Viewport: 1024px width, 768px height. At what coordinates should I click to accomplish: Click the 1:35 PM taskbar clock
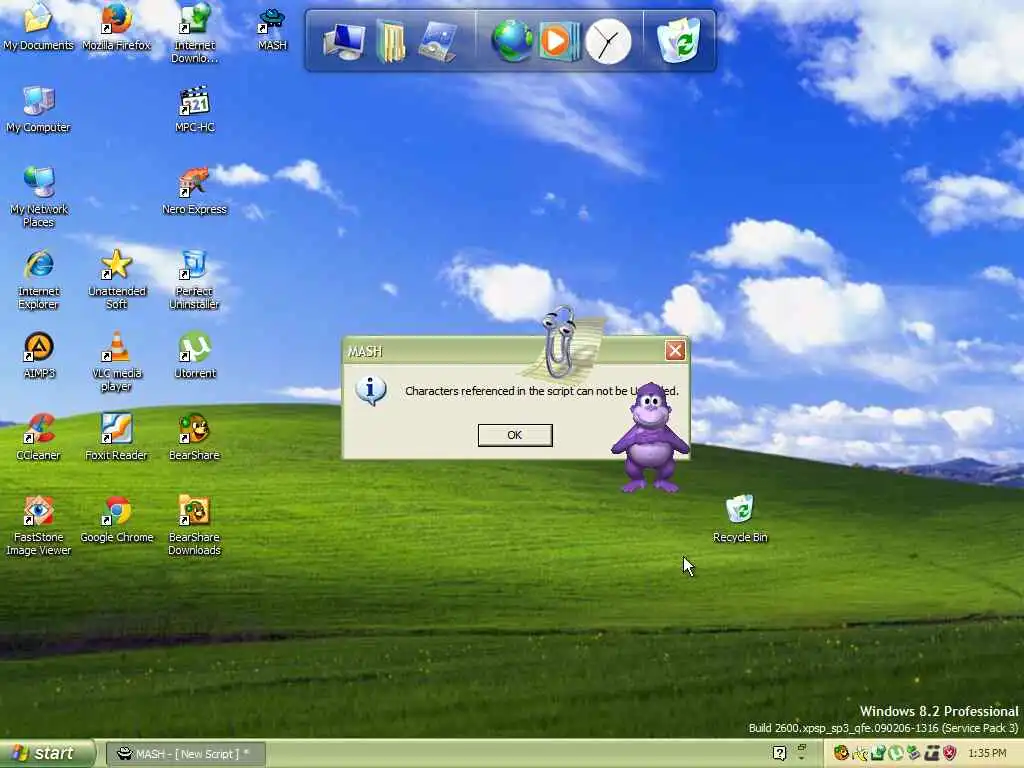coord(987,754)
